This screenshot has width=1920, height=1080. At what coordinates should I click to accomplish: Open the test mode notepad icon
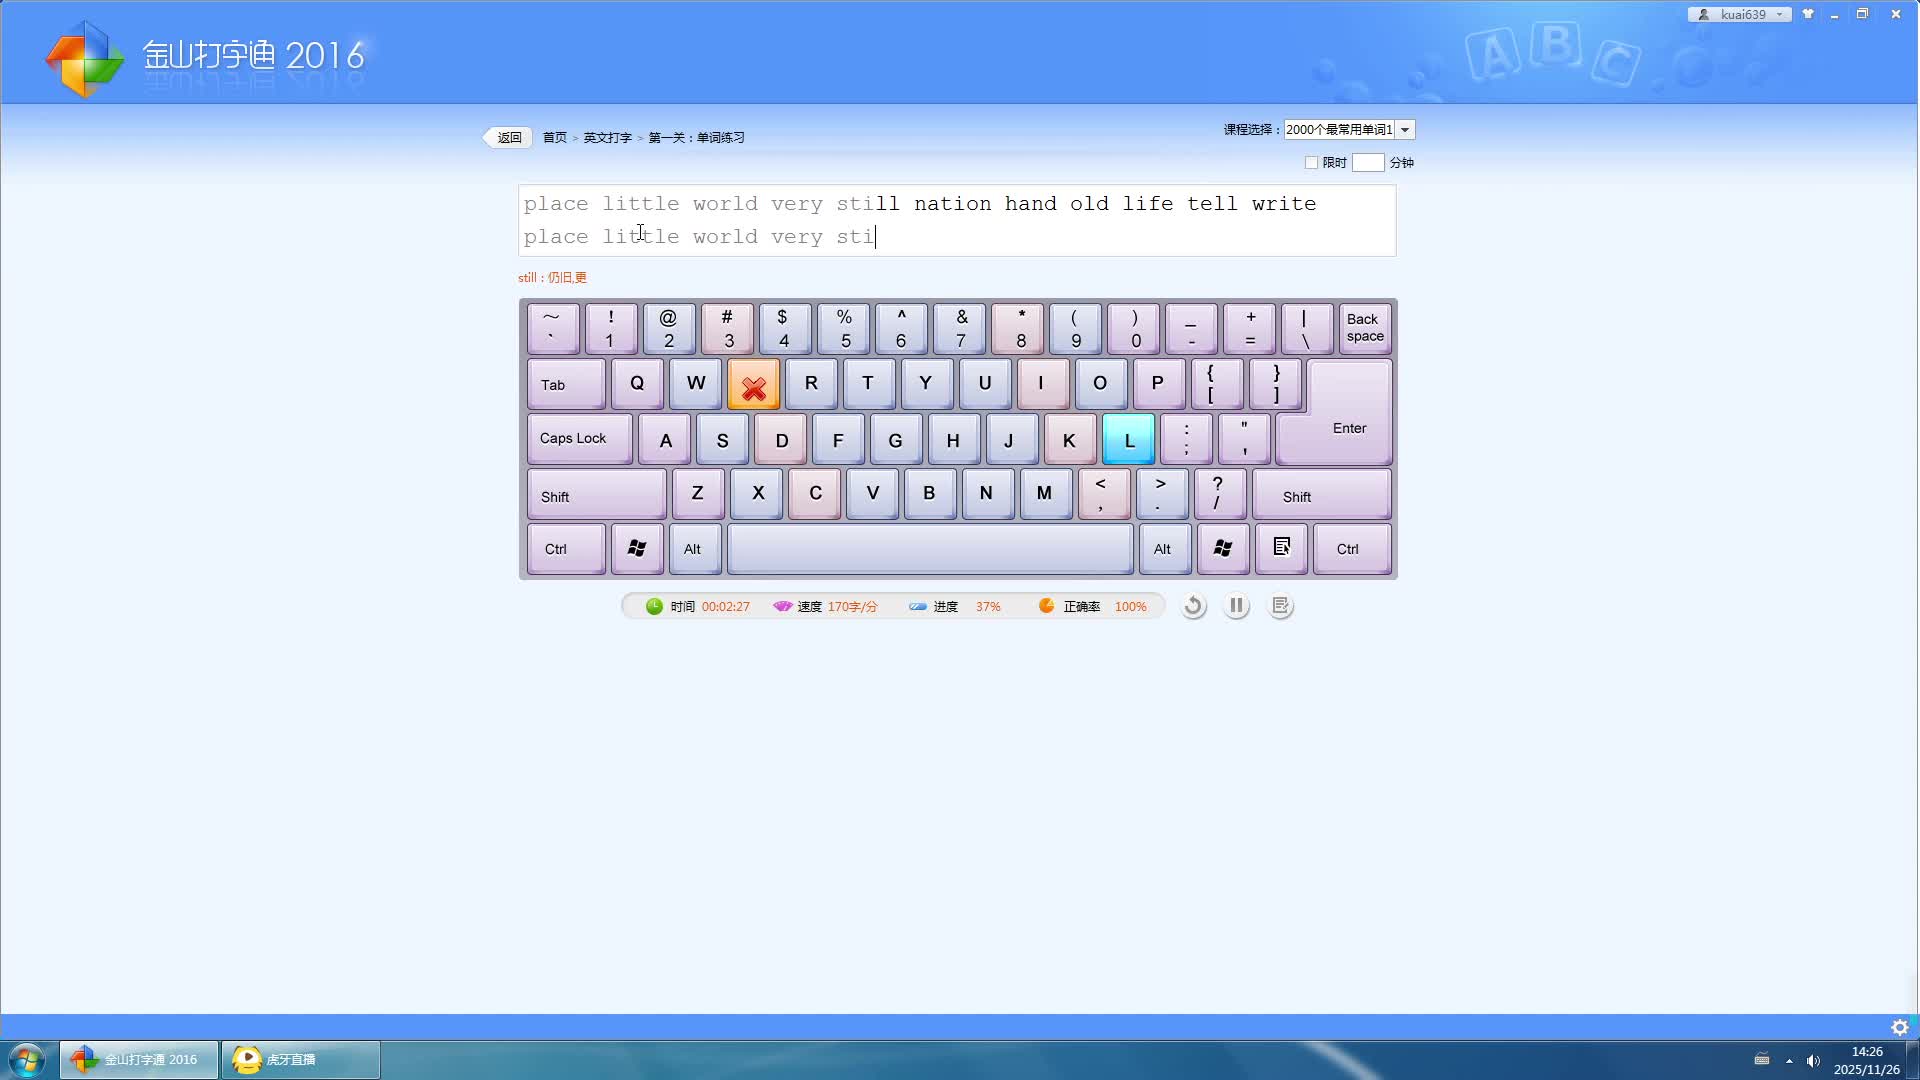(x=1280, y=606)
